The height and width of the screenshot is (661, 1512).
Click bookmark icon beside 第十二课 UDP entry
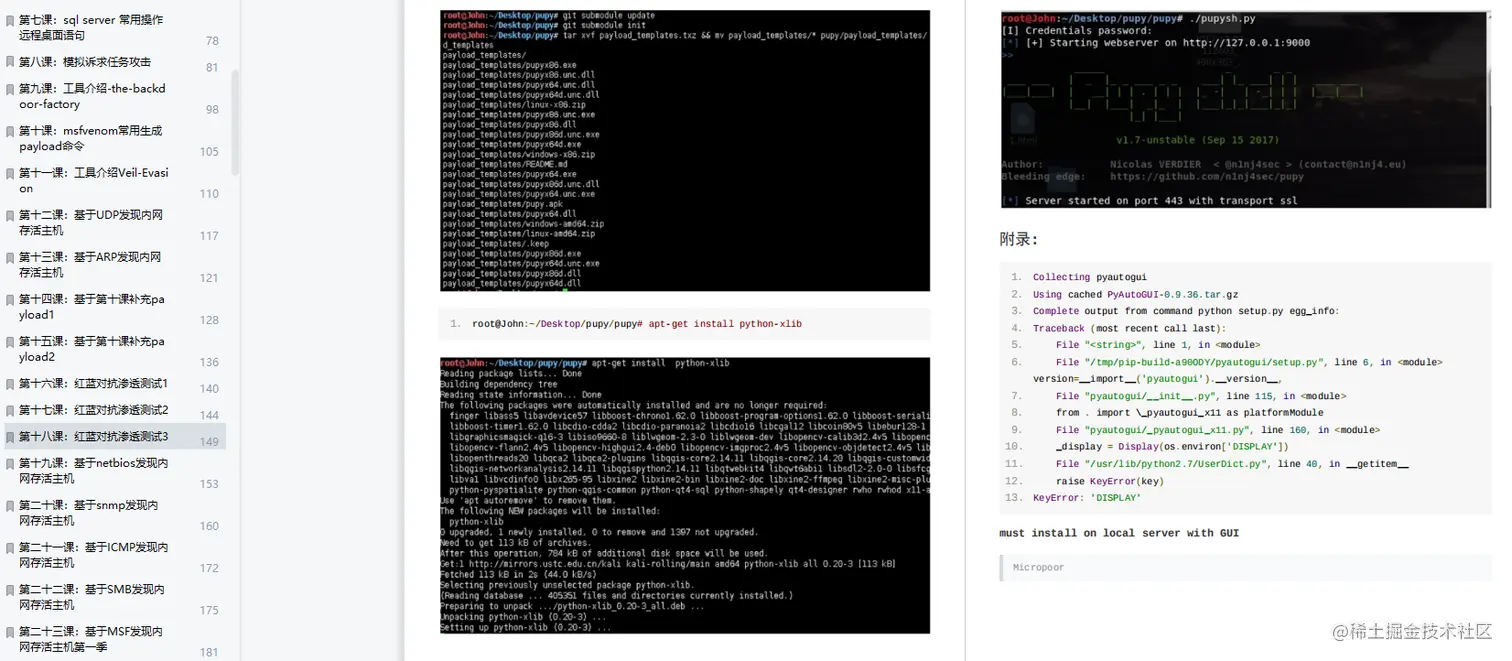(10, 215)
